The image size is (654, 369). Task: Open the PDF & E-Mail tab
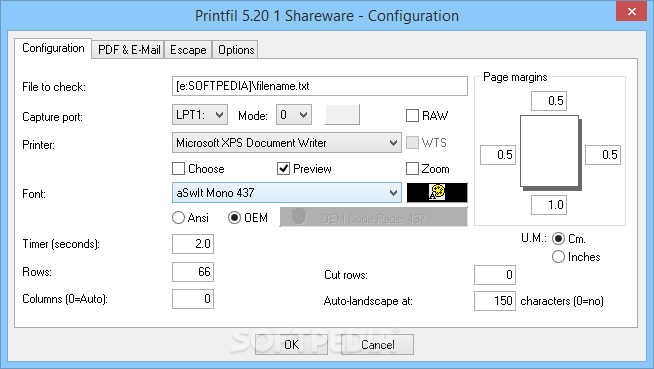[128, 50]
